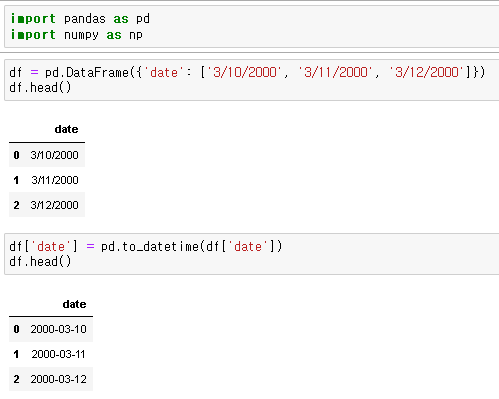The width and height of the screenshot is (499, 399).
Task: Click index 1 in the converted-date table
Action: [16, 354]
